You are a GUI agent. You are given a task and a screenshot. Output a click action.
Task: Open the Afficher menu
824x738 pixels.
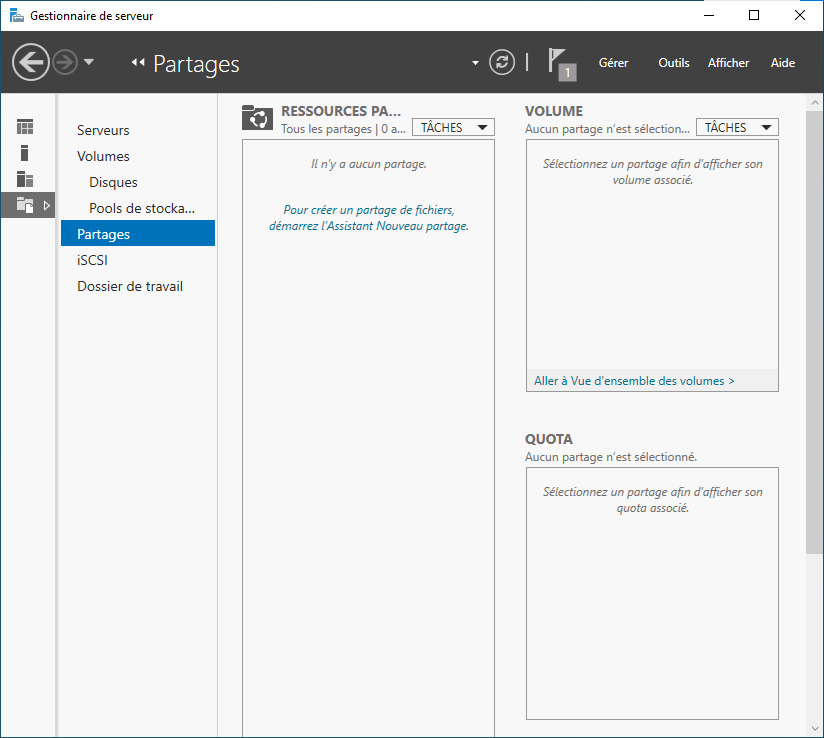coord(728,63)
